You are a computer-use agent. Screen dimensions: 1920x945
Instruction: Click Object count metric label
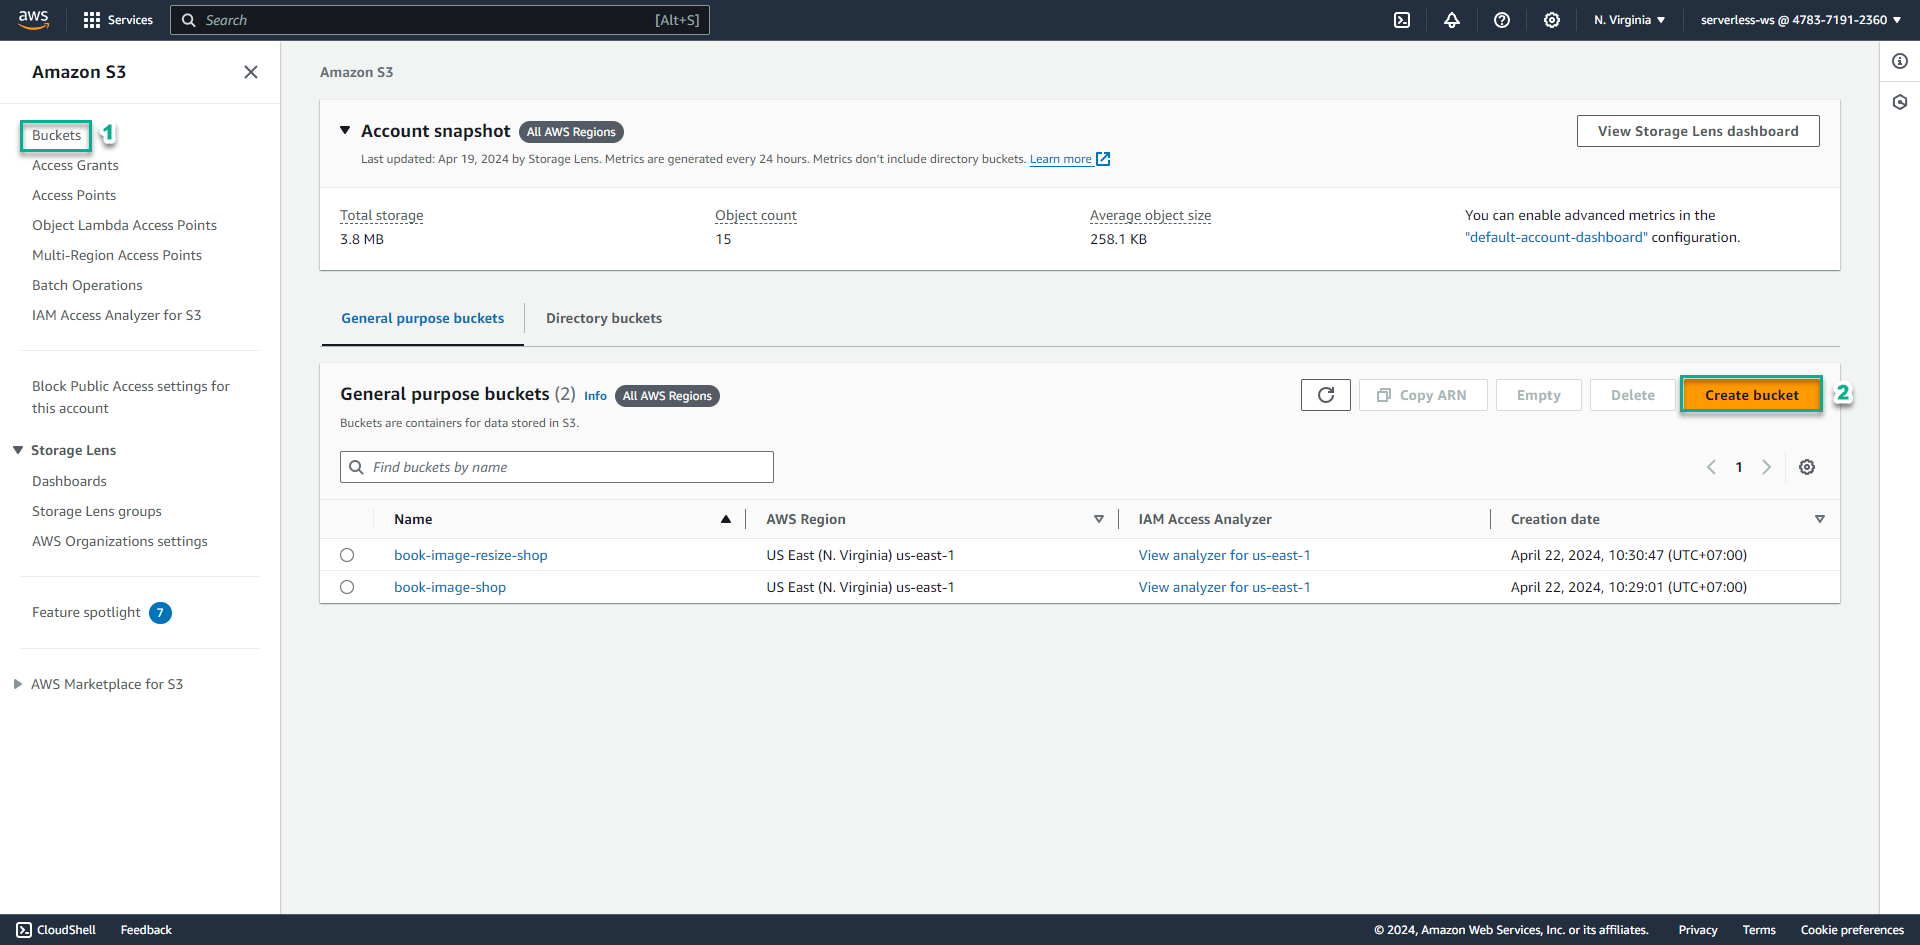tap(756, 215)
